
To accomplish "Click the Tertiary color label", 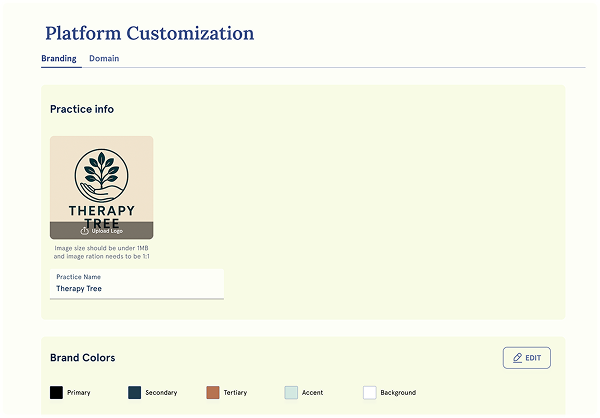I will [235, 393].
